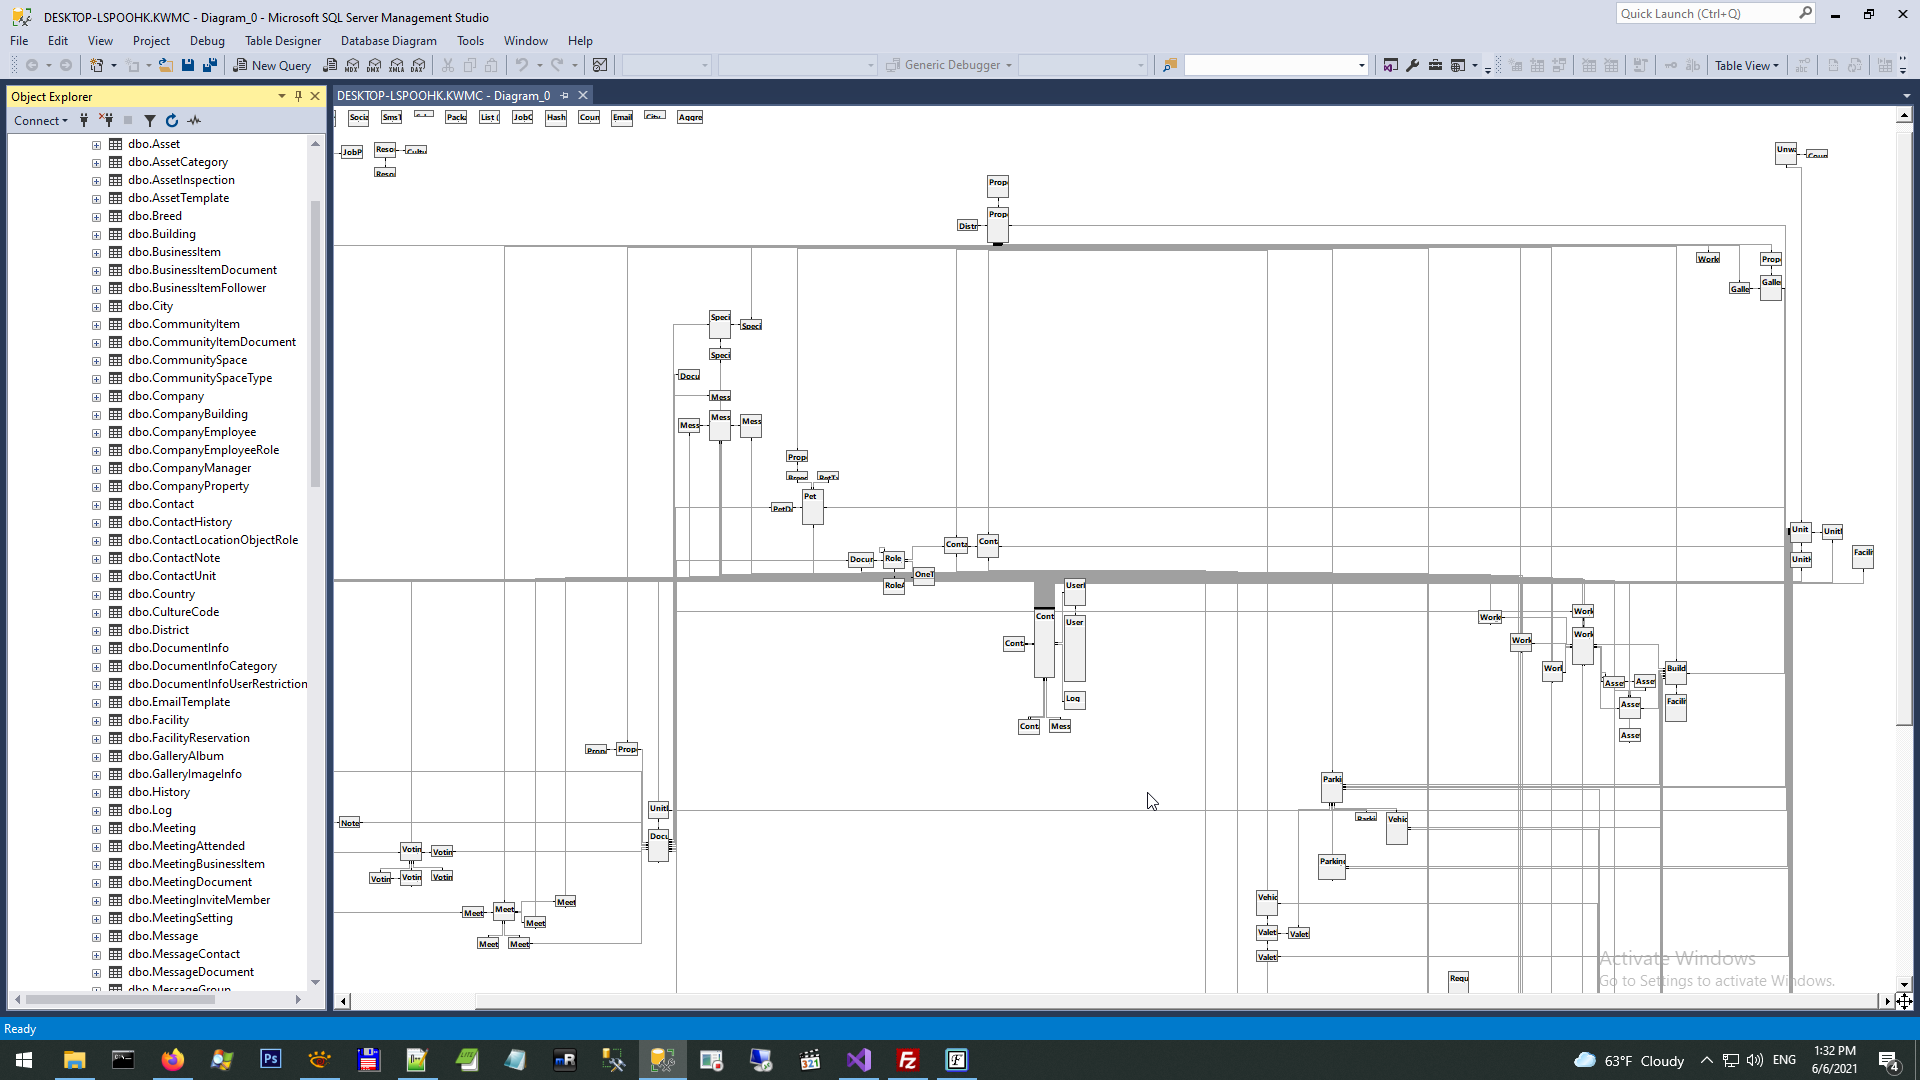Expand the dbo.Meeting table node
1920x1080 pixels.
[97, 829]
